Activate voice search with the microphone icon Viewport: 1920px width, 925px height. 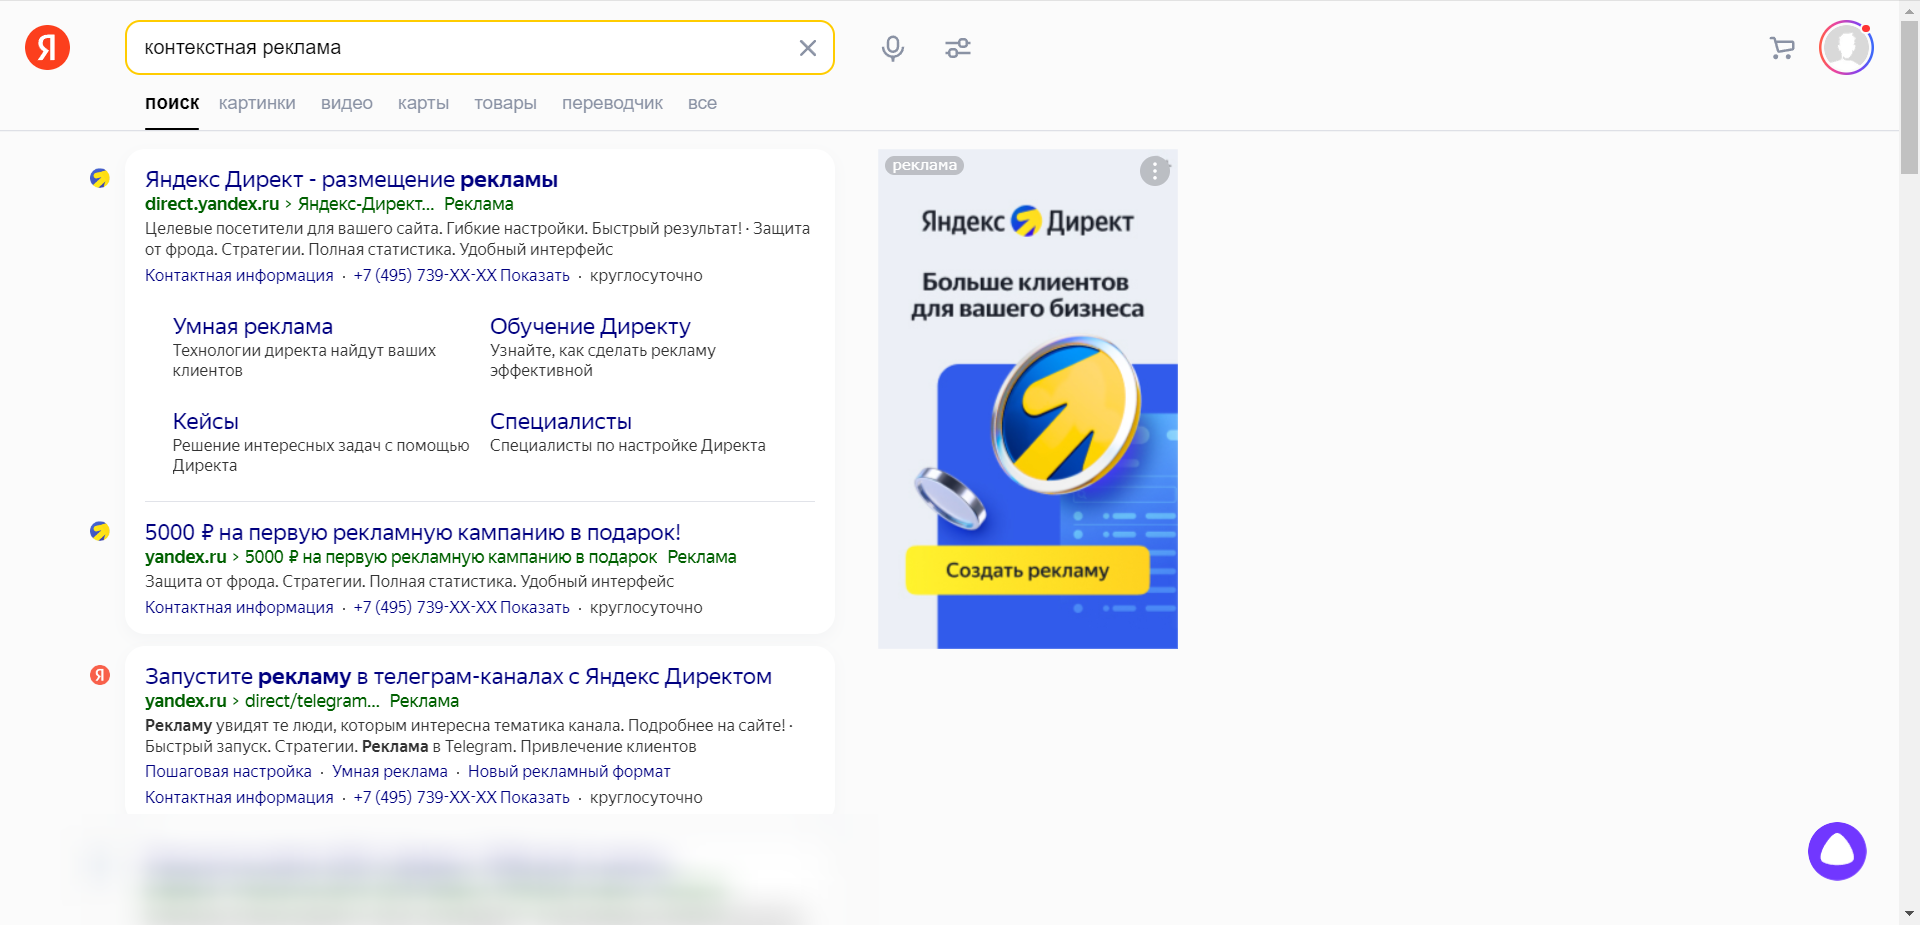click(x=892, y=47)
